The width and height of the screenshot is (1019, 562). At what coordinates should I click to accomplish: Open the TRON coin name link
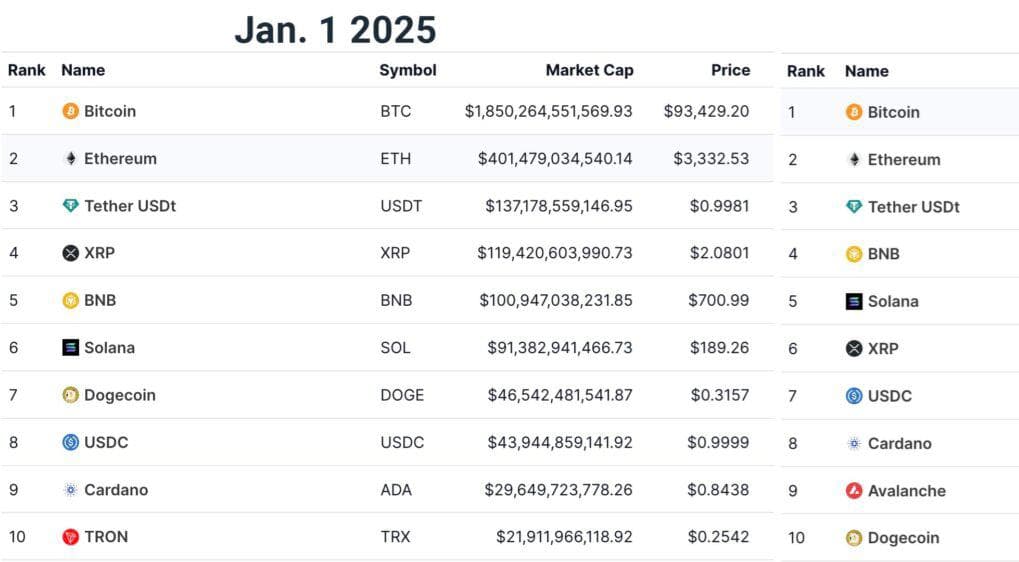pos(106,537)
